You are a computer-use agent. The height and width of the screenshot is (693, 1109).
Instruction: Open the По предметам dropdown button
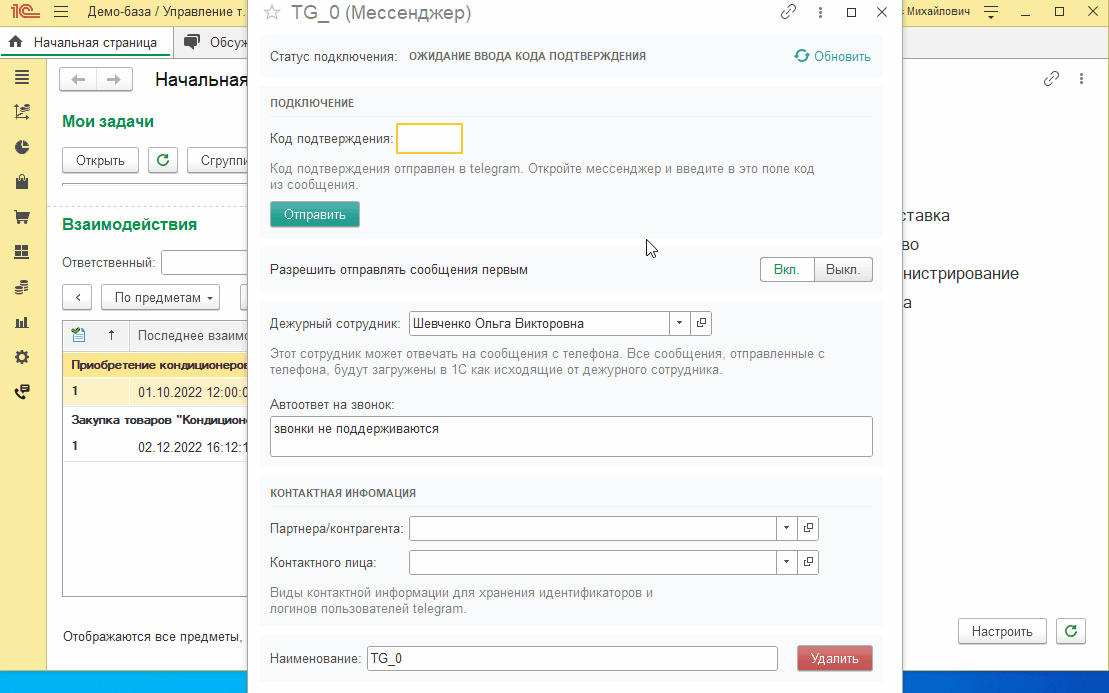click(x=166, y=297)
